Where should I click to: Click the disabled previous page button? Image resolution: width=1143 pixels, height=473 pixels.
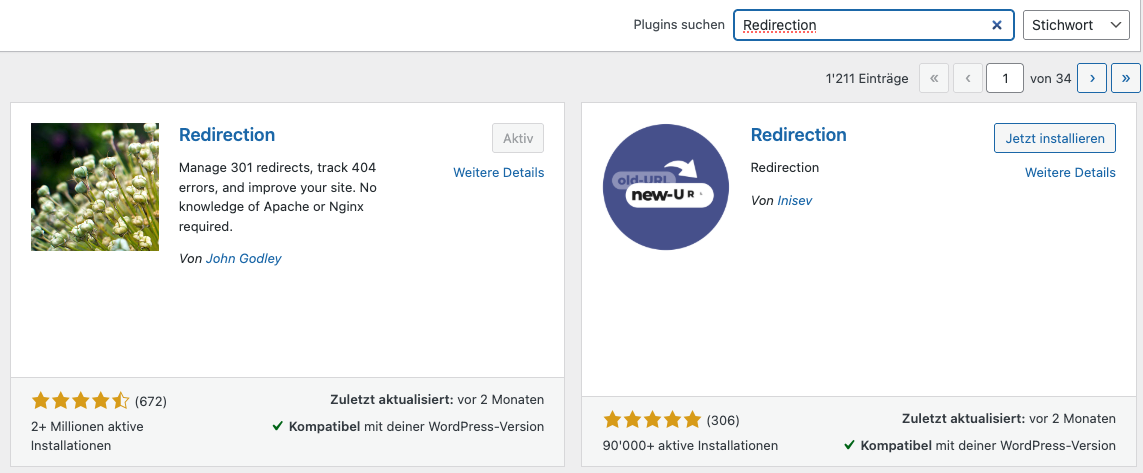(x=968, y=78)
